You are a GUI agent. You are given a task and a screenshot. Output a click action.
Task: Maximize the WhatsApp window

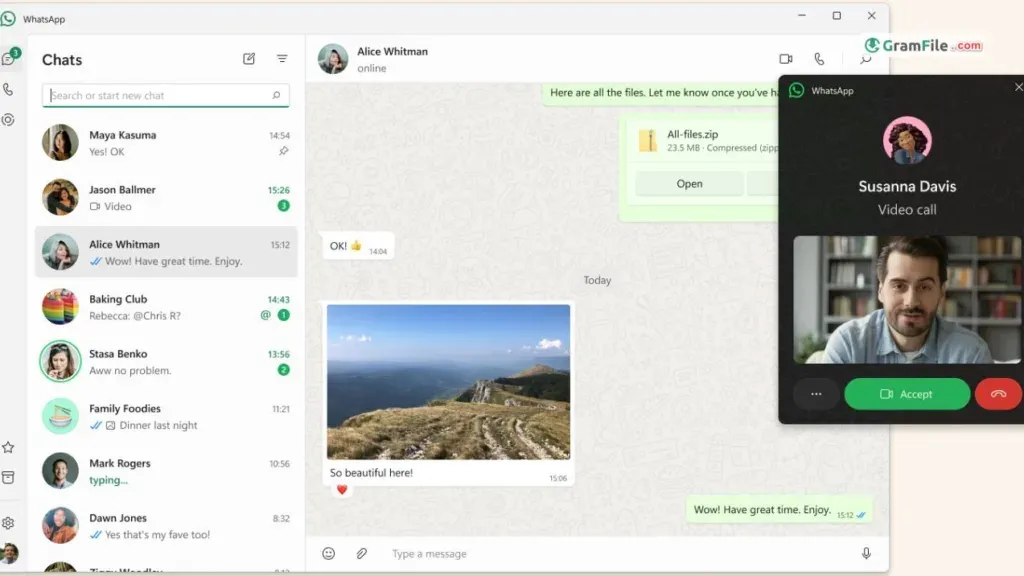[x=837, y=16]
